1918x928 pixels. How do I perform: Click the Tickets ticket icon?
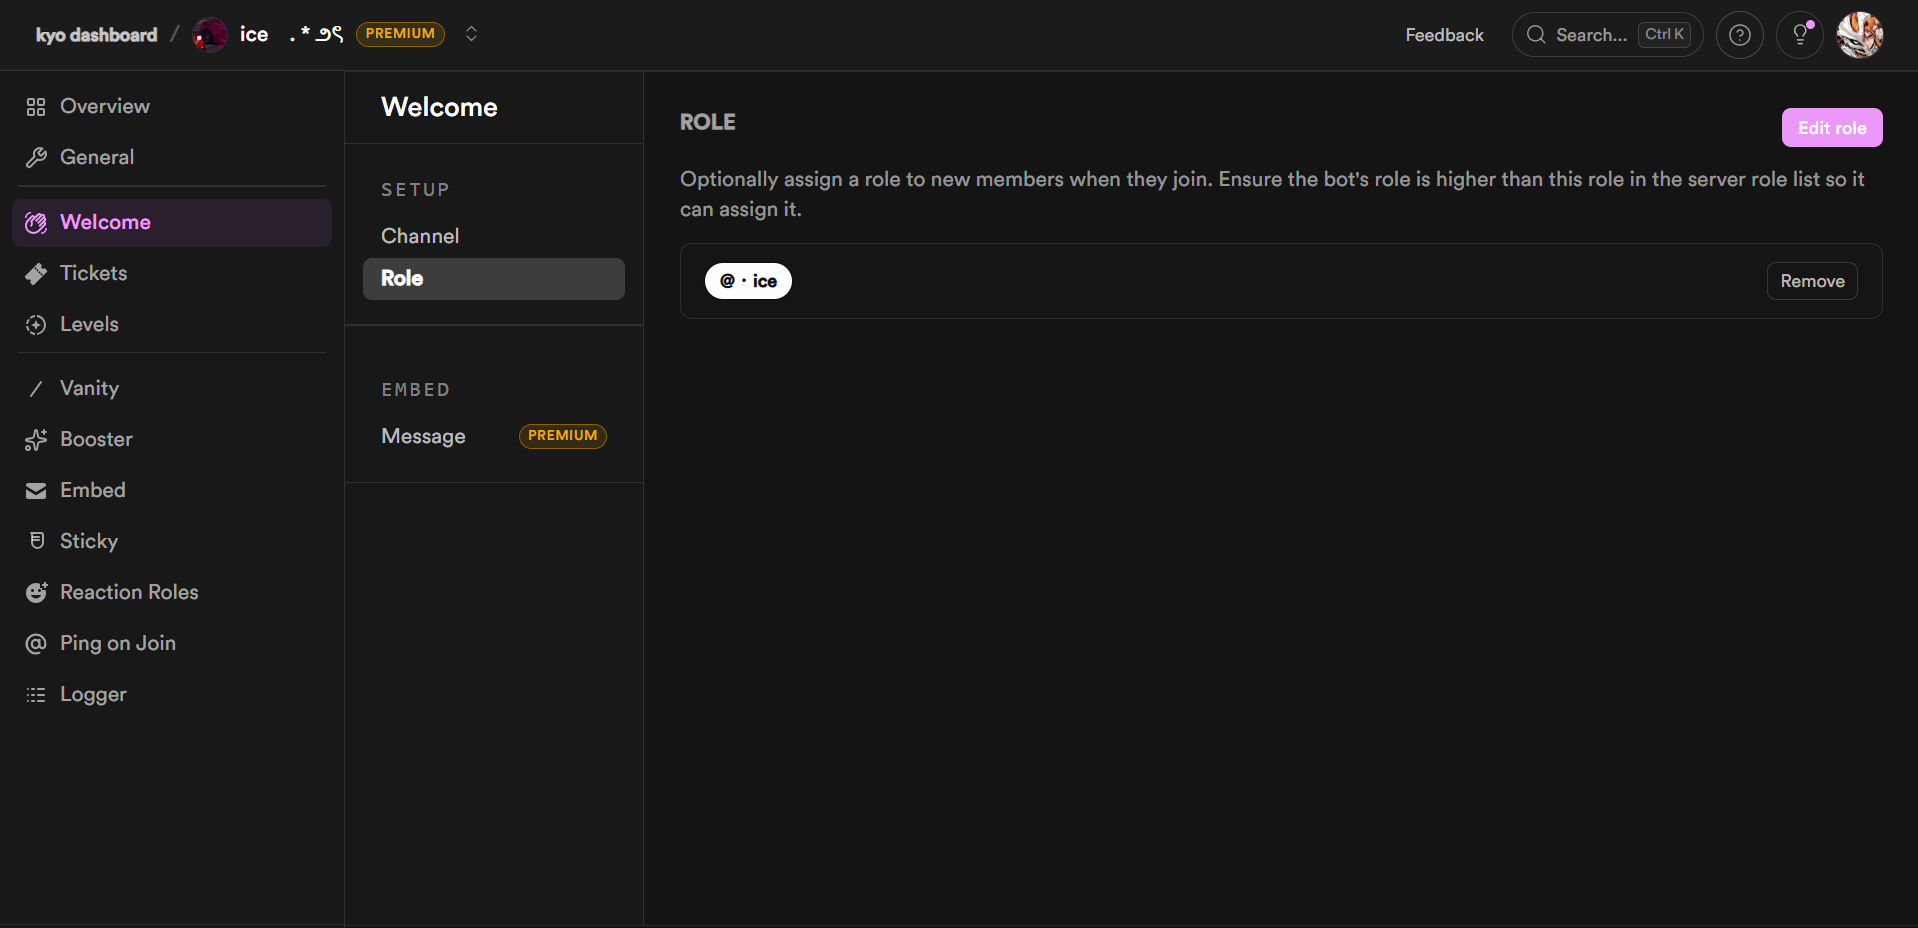click(36, 274)
